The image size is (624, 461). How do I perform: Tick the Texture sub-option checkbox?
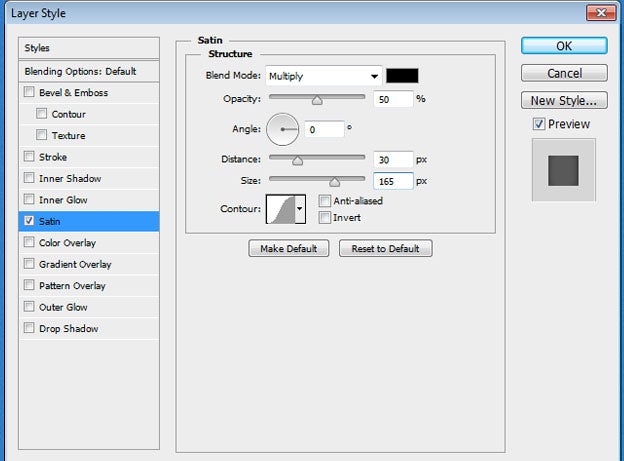click(41, 135)
